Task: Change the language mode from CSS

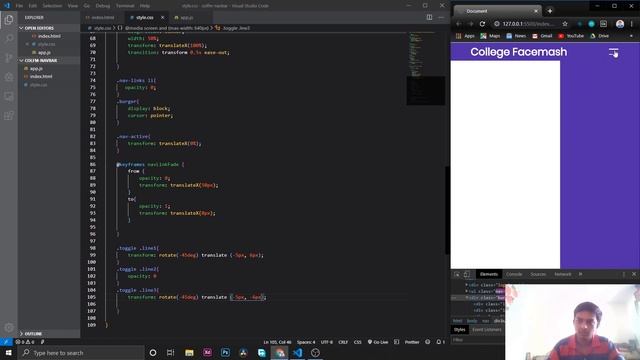Action: pyautogui.click(x=358, y=342)
